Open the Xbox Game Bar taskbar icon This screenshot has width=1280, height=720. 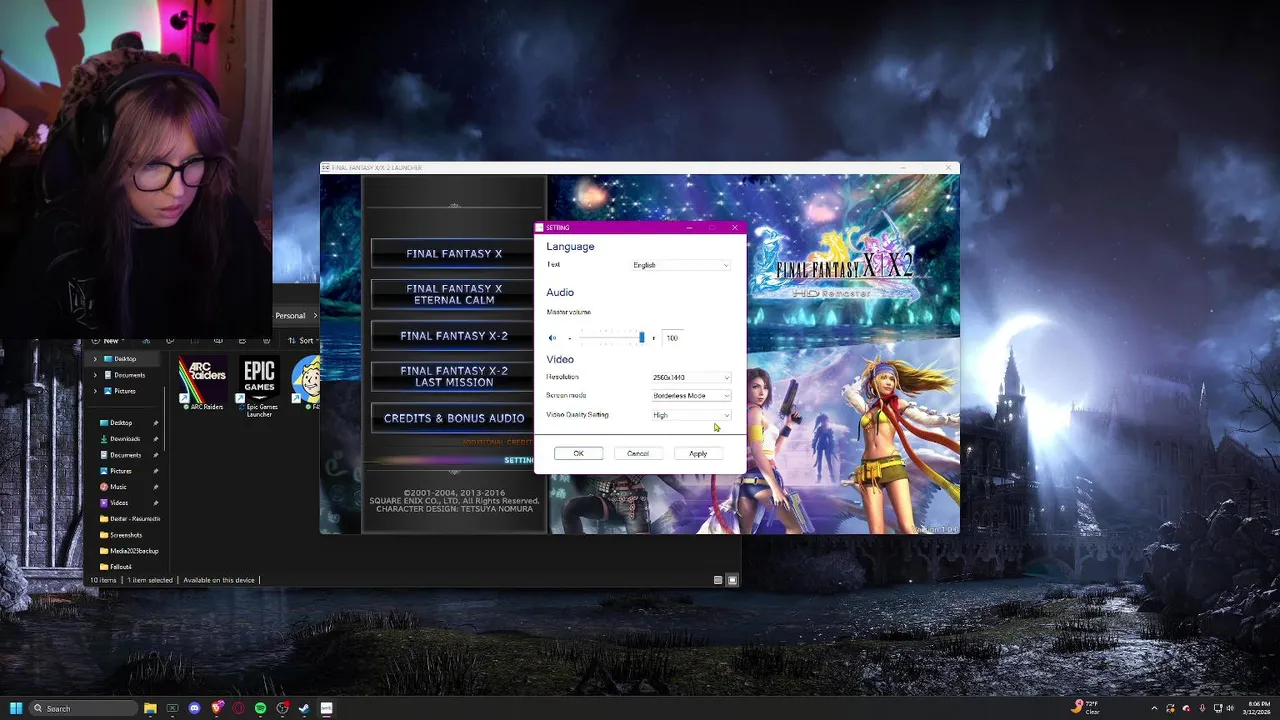[x=172, y=708]
